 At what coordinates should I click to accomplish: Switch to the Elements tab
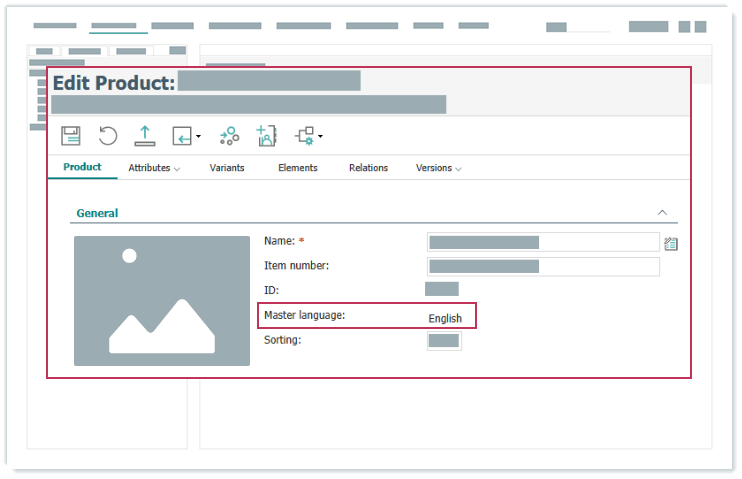coord(297,168)
